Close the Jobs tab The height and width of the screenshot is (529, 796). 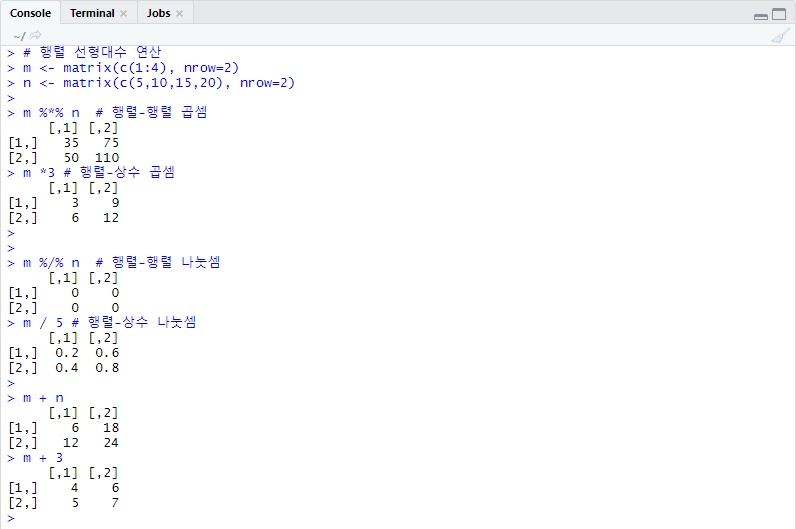click(179, 14)
